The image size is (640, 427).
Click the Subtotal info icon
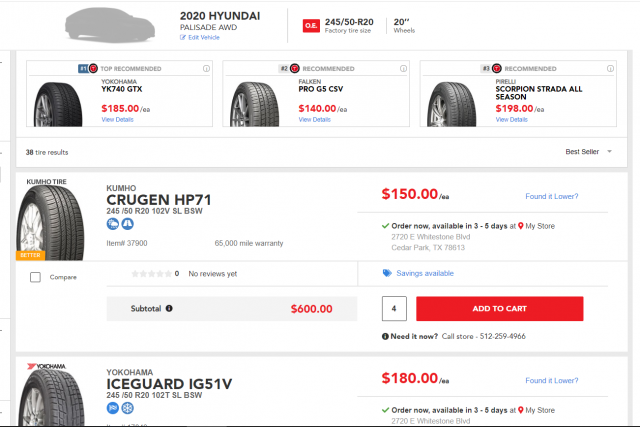click(169, 309)
